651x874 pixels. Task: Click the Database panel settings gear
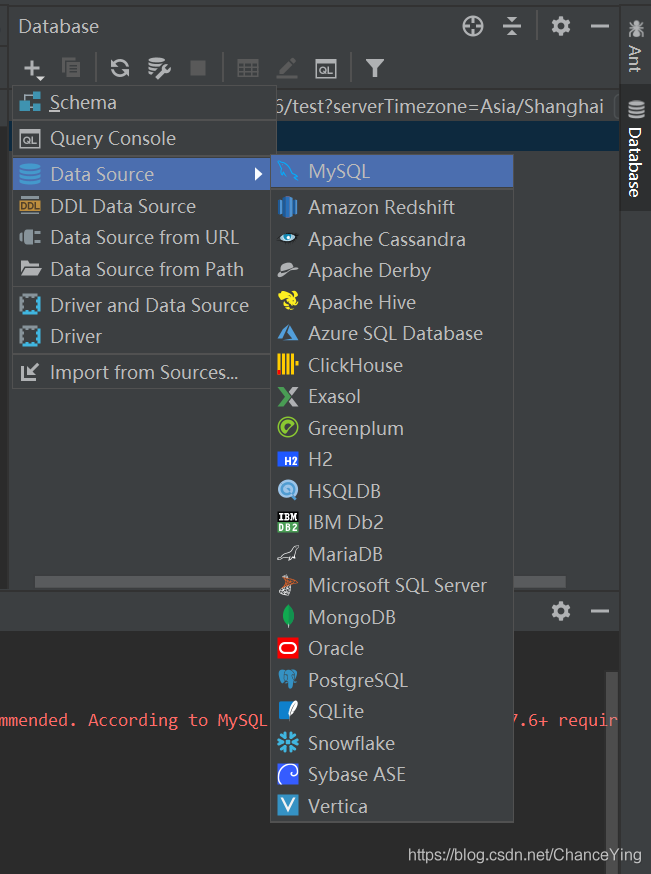click(561, 27)
